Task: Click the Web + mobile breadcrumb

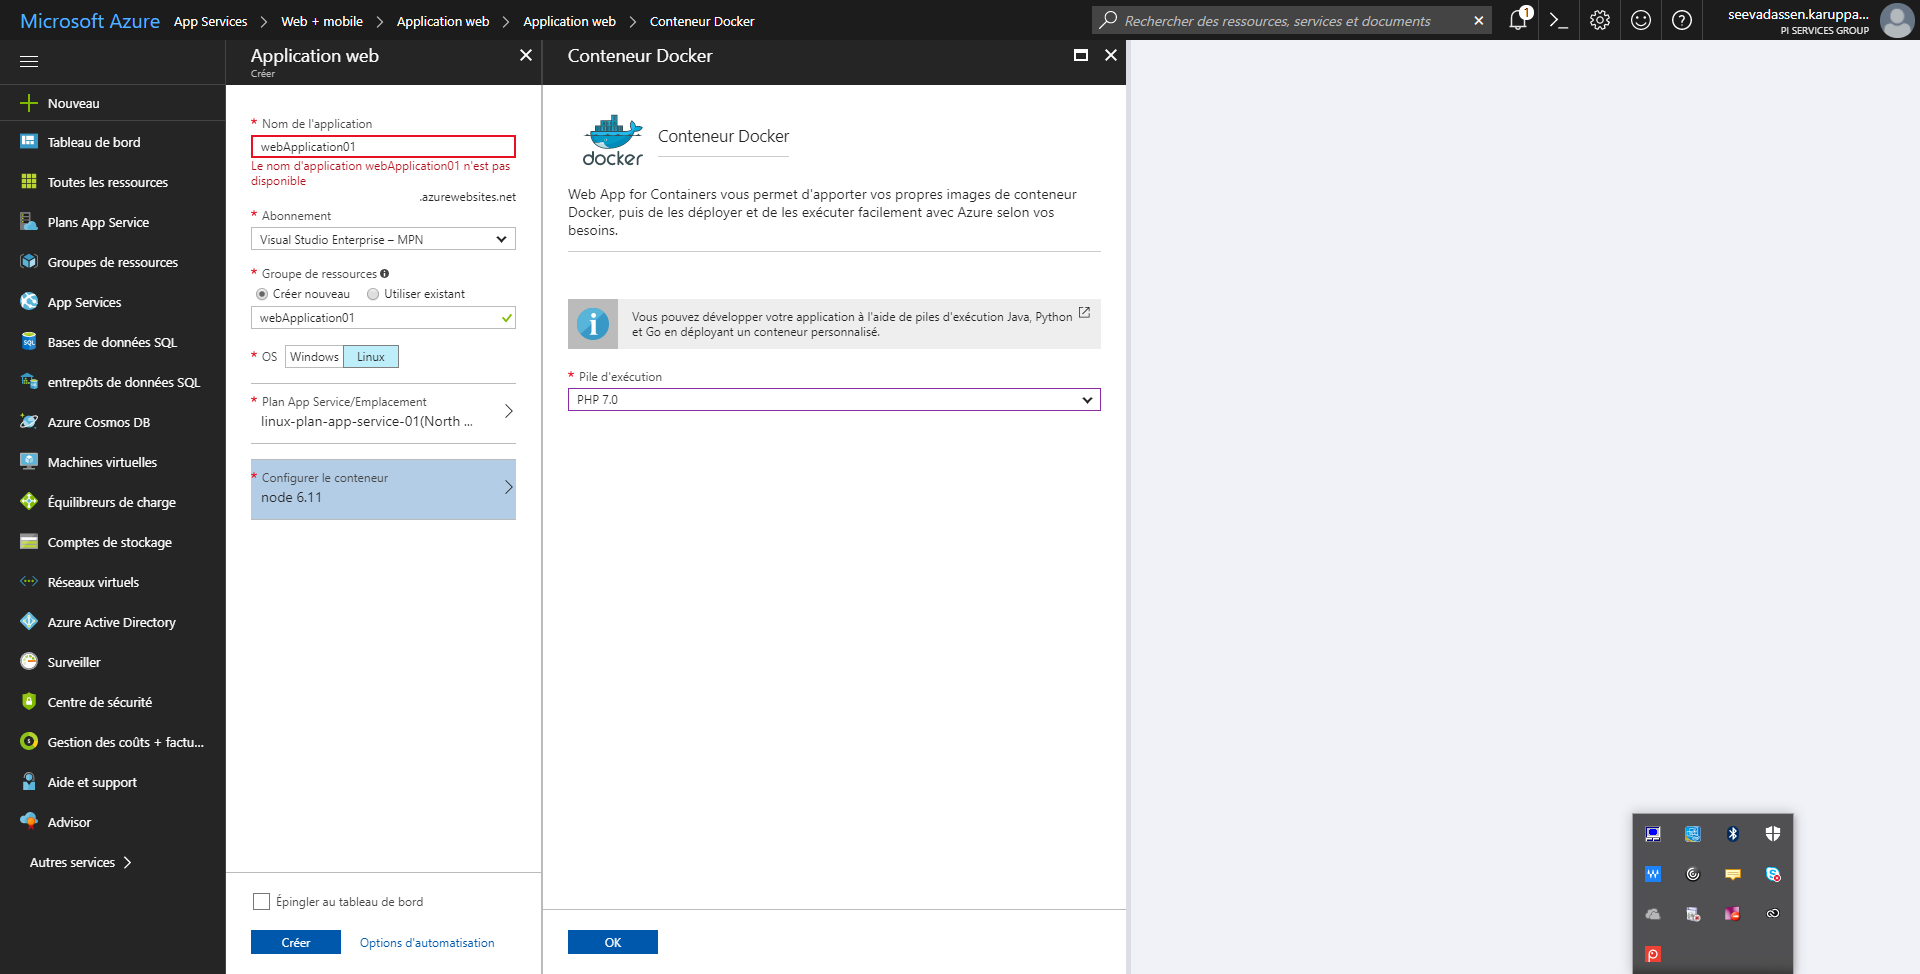Action: [322, 21]
